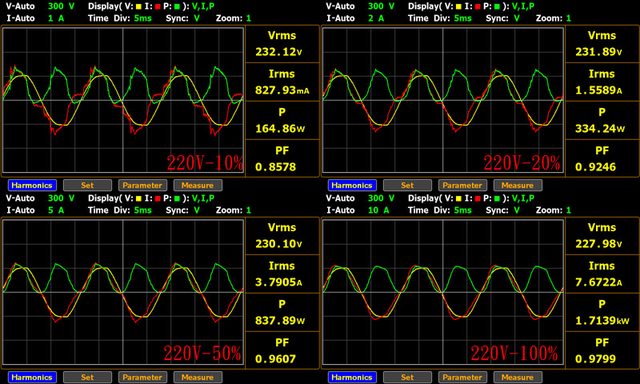Open Set in the 220V-10% panel
Image resolution: width=640 pixels, height=384 pixels.
87,185
